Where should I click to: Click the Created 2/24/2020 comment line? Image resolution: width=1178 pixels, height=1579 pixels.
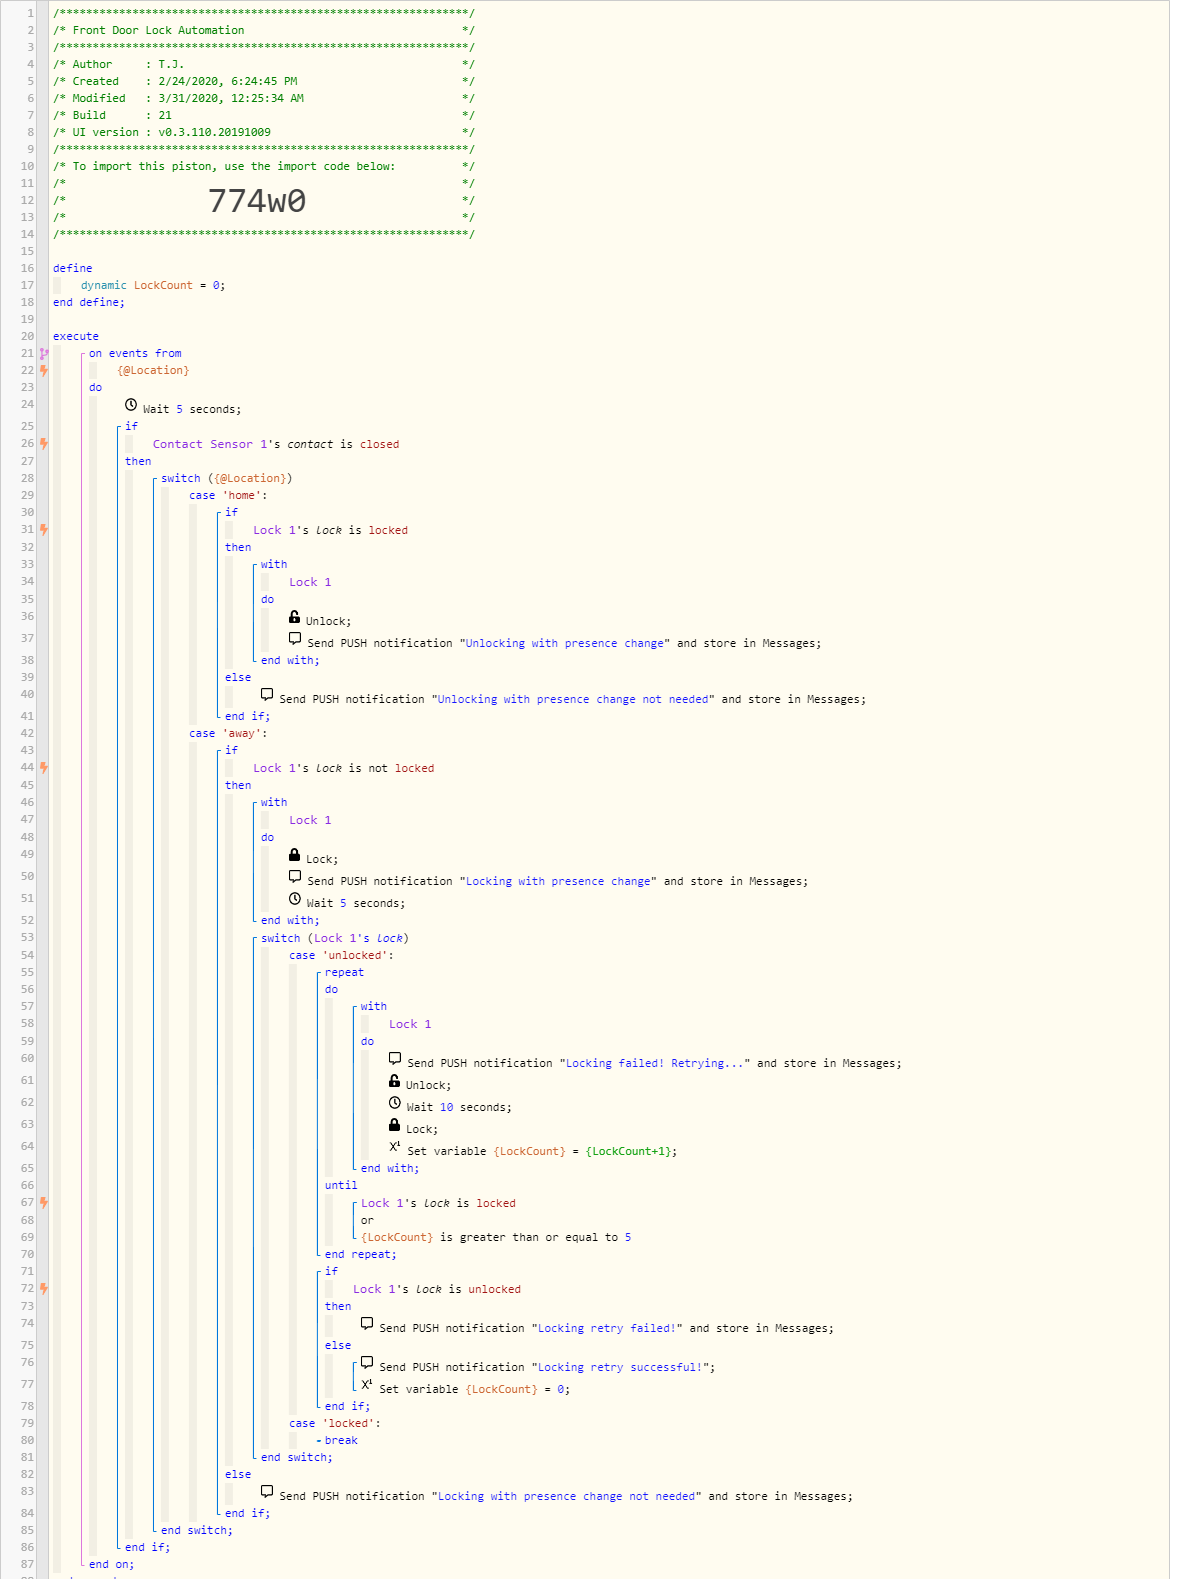pos(264,81)
